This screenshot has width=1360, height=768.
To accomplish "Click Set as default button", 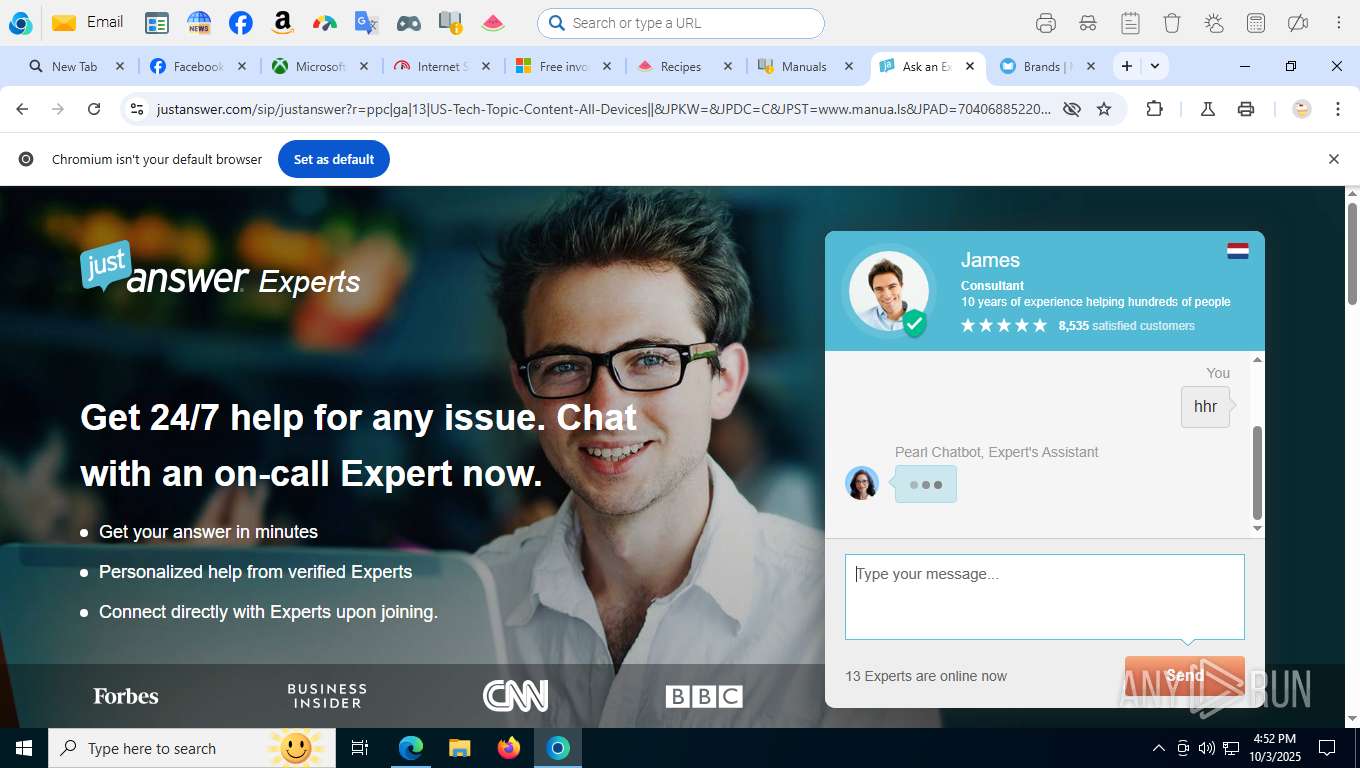I will pos(334,159).
